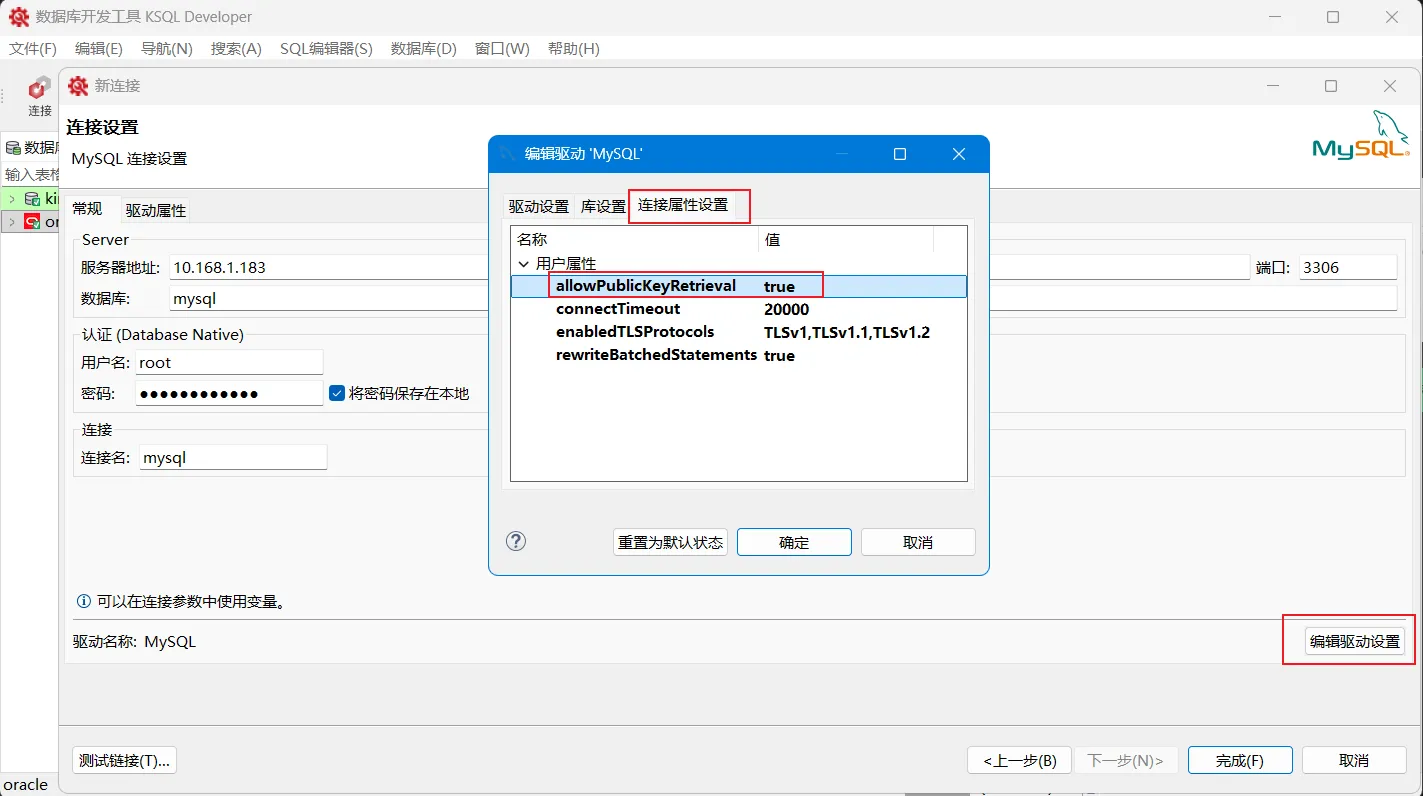Click the ki MySQL database icon in sidebar
This screenshot has width=1423, height=796.
pyautogui.click(x=34, y=198)
